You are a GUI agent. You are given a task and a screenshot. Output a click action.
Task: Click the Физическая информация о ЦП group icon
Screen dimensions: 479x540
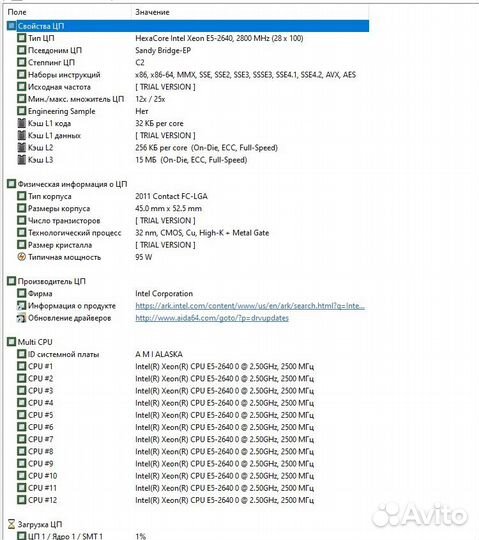pyautogui.click(x=11, y=184)
